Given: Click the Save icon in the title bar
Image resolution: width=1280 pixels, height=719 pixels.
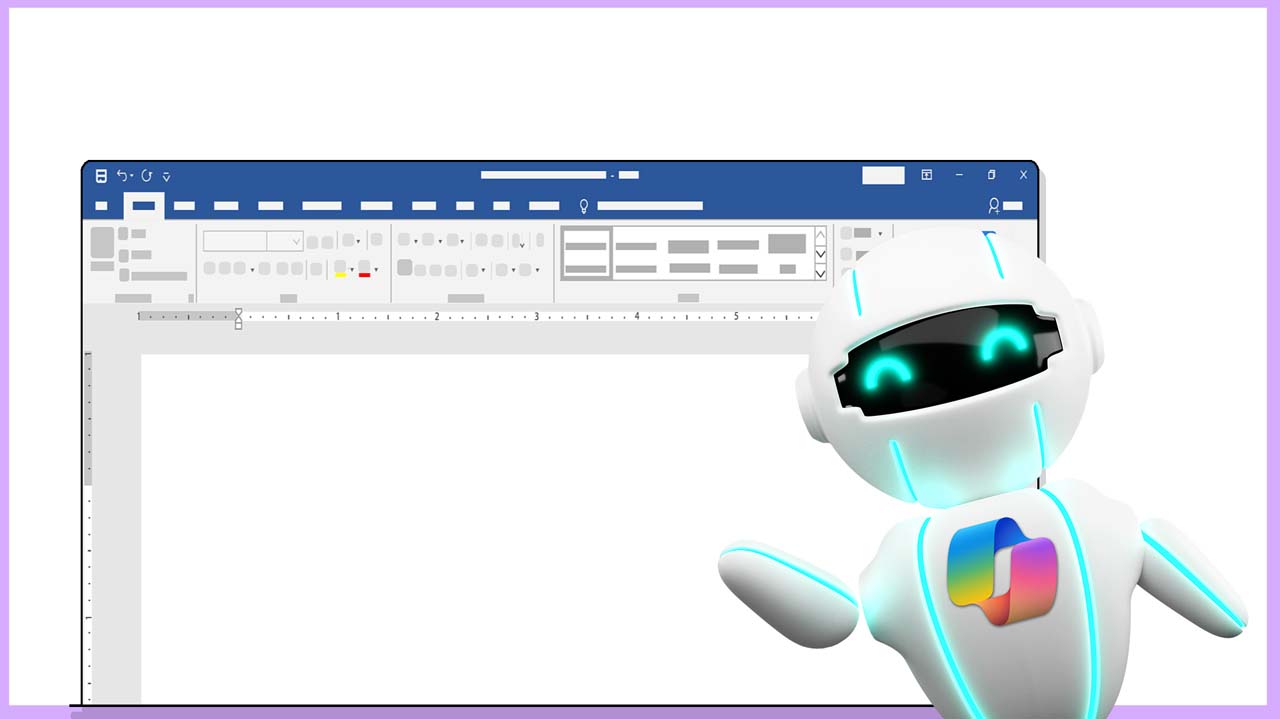Looking at the screenshot, I should click(101, 176).
